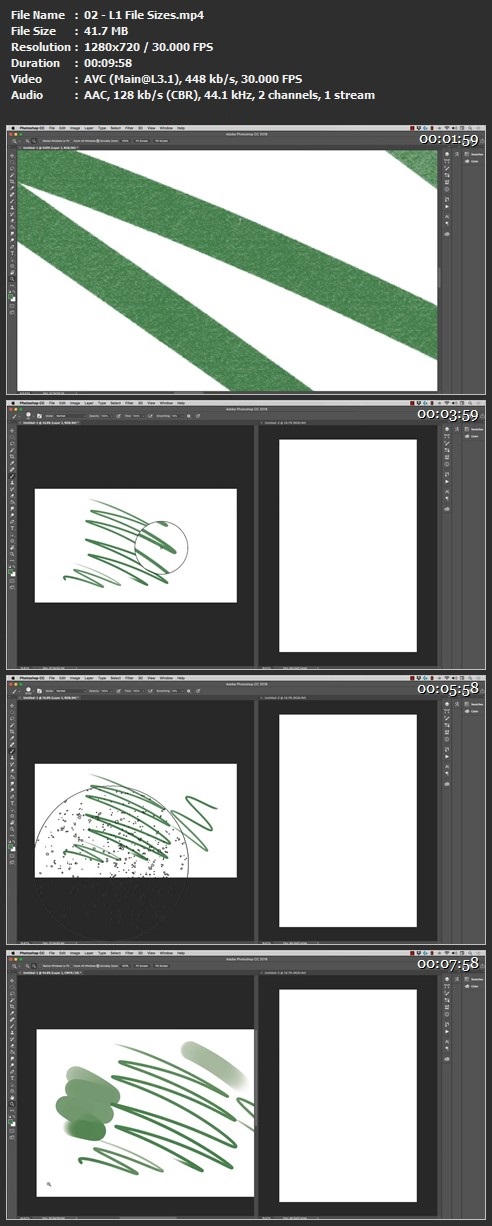Click Fit Screen button in the 00:01:59 frame

coord(142,141)
